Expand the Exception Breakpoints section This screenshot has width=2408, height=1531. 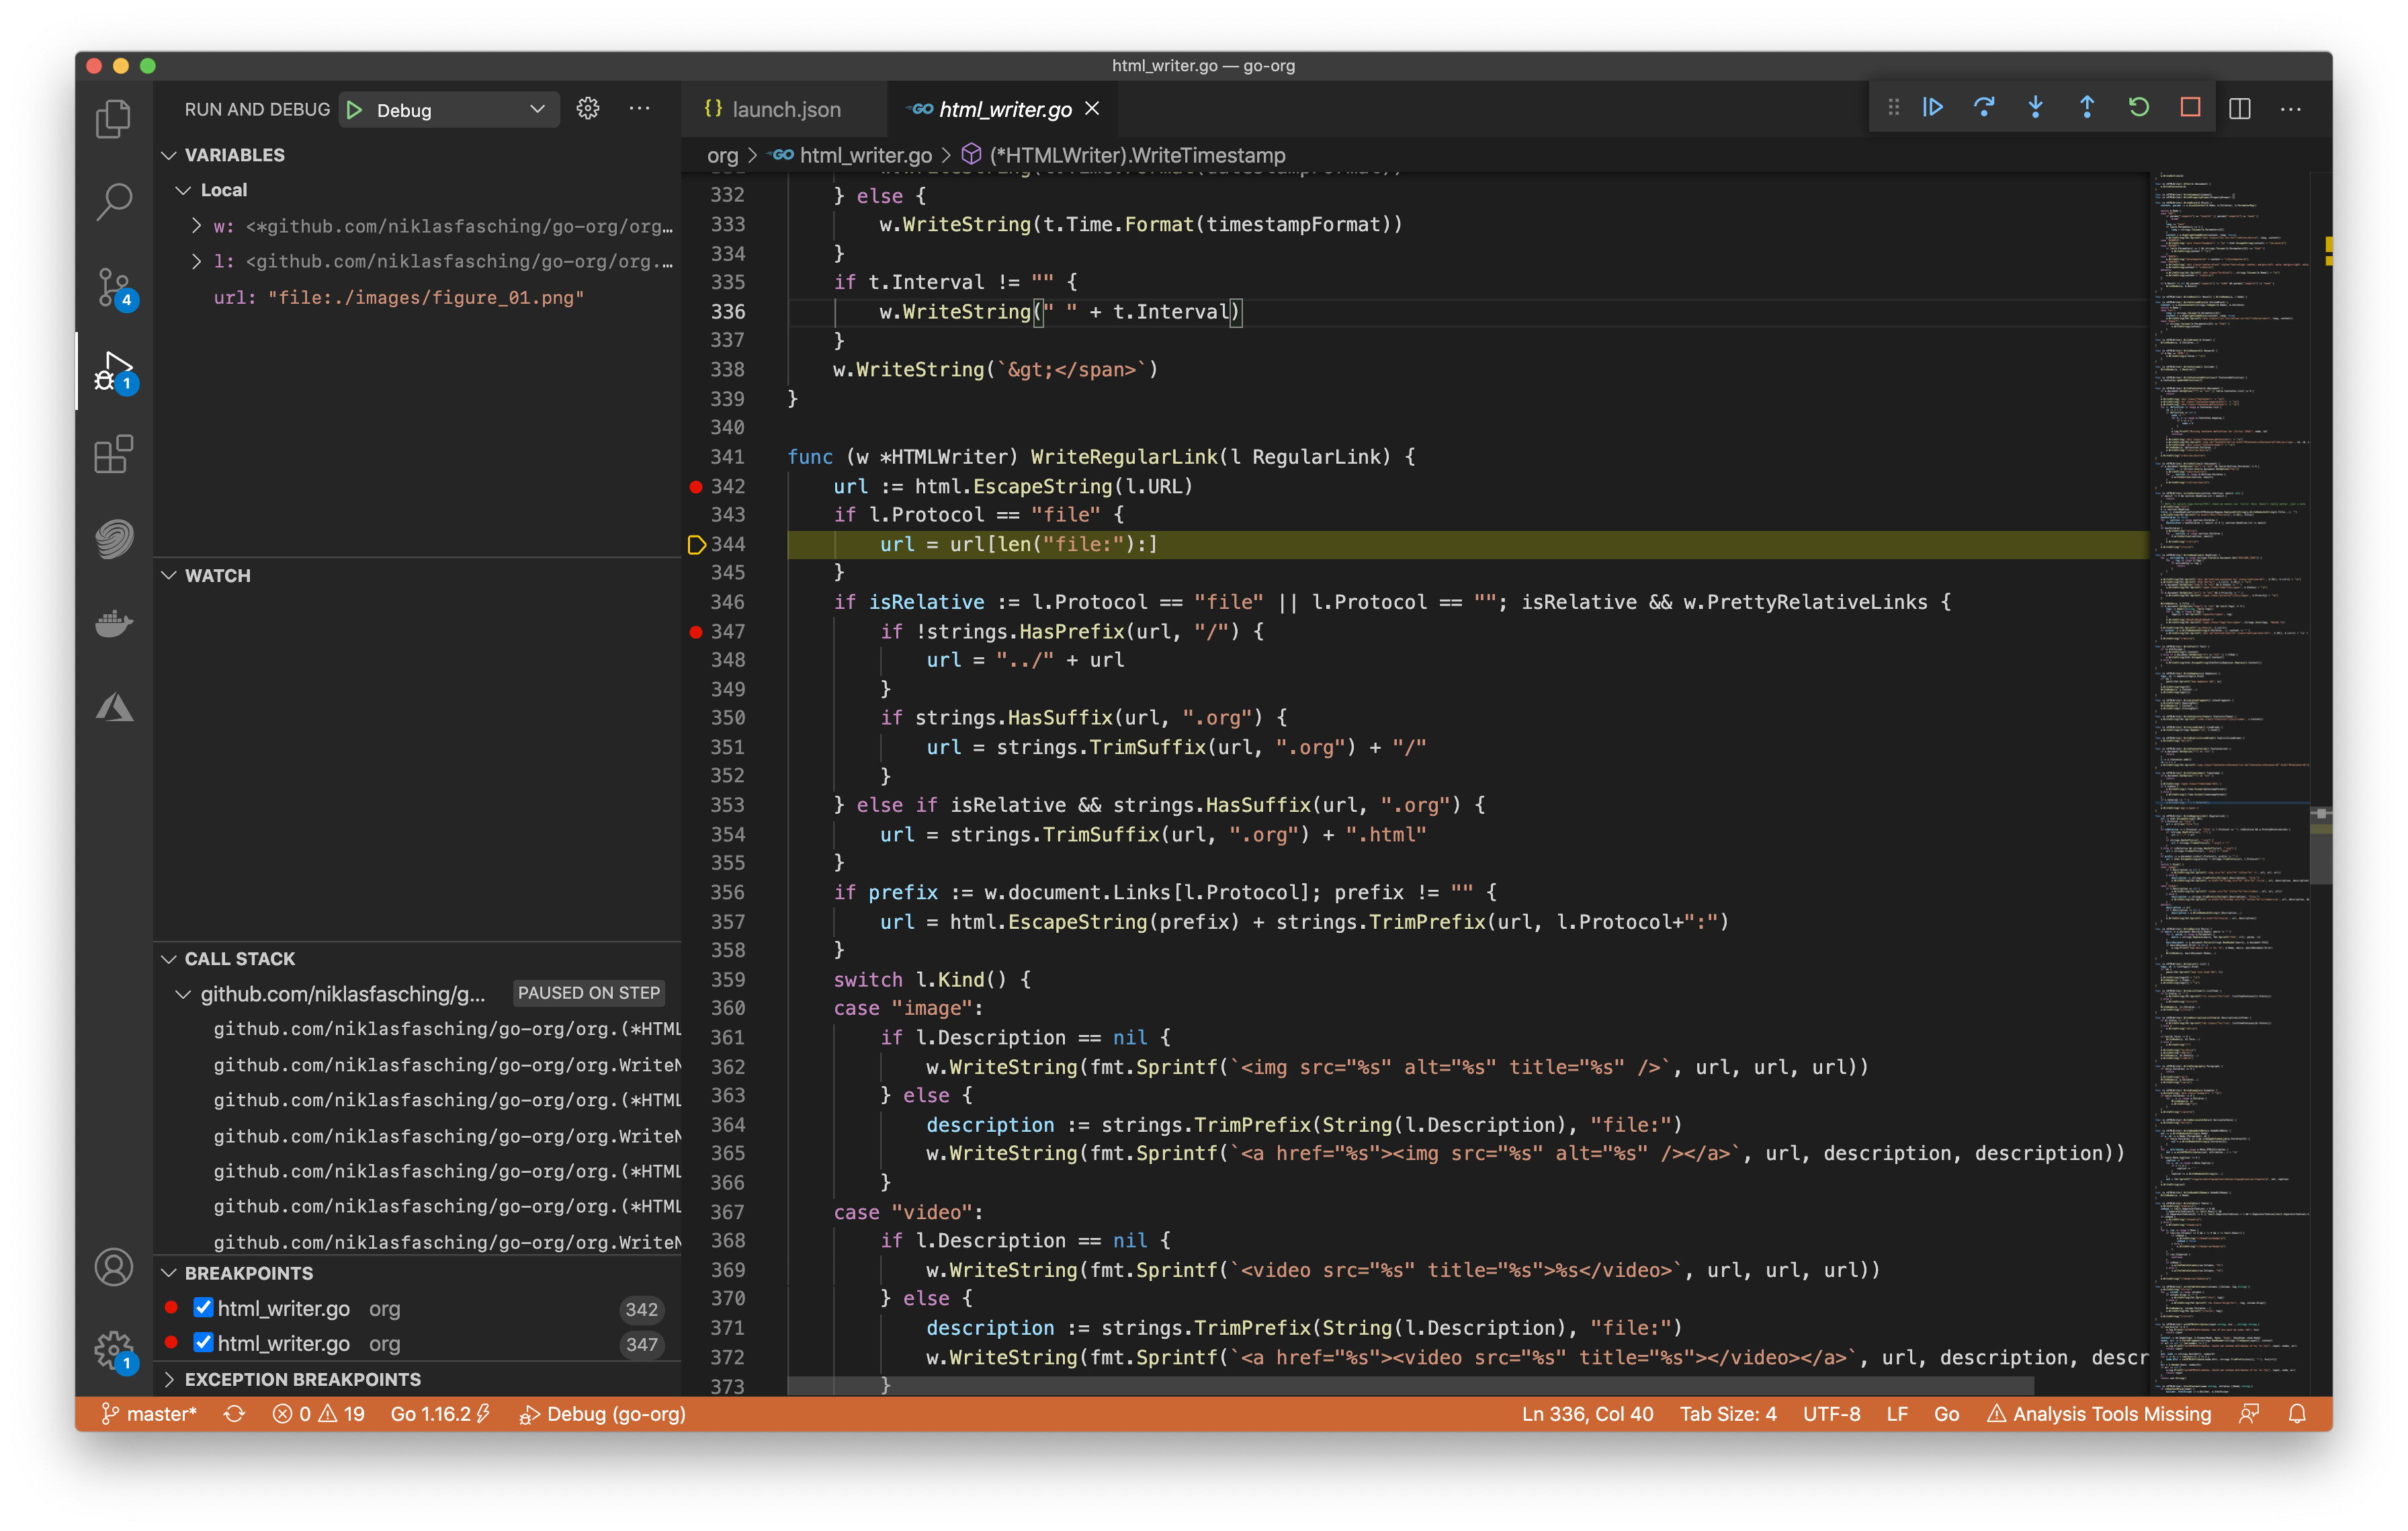click(169, 1379)
